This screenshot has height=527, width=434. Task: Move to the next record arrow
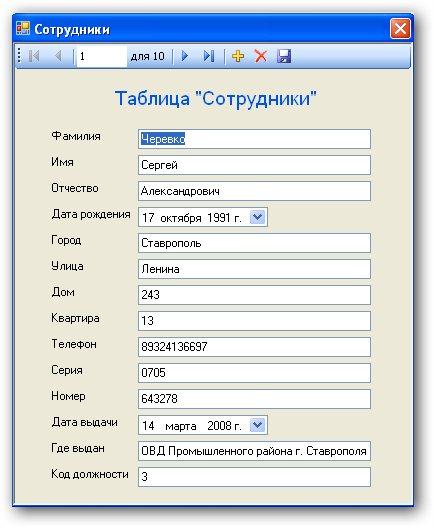tap(185, 56)
